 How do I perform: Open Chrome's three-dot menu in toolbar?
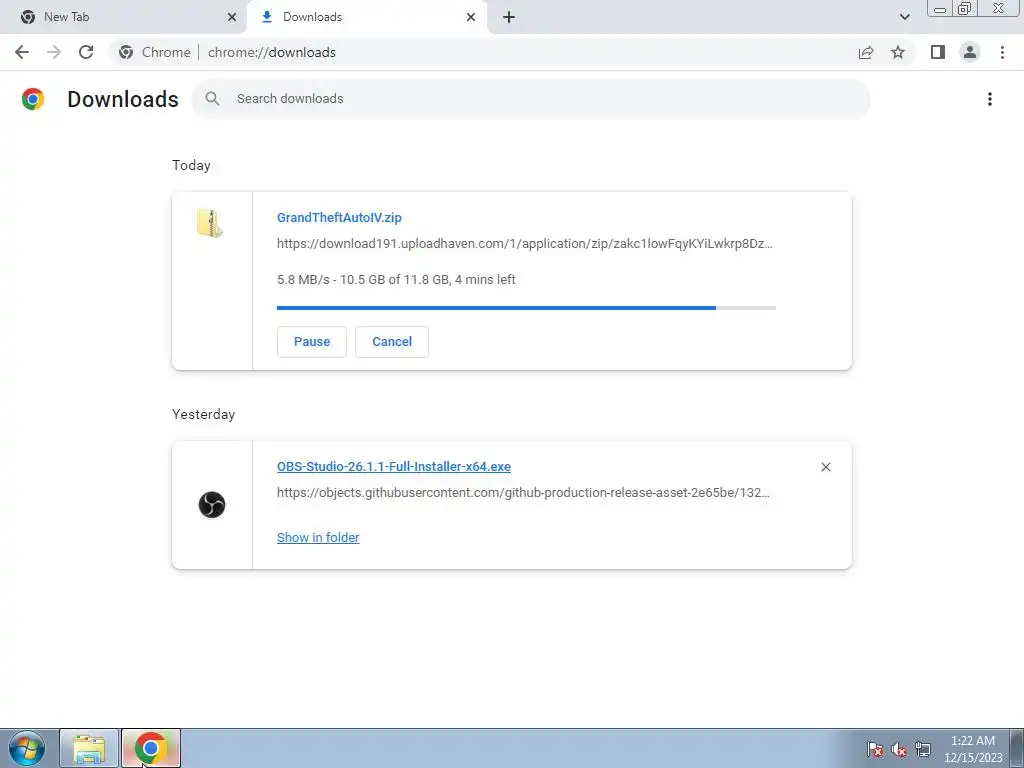coord(1002,52)
